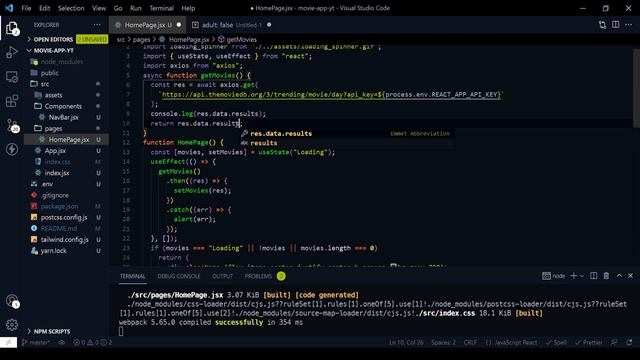Collapse the MOVIE-APP-YT folder section
This screenshot has width=640, height=360.
67,51
